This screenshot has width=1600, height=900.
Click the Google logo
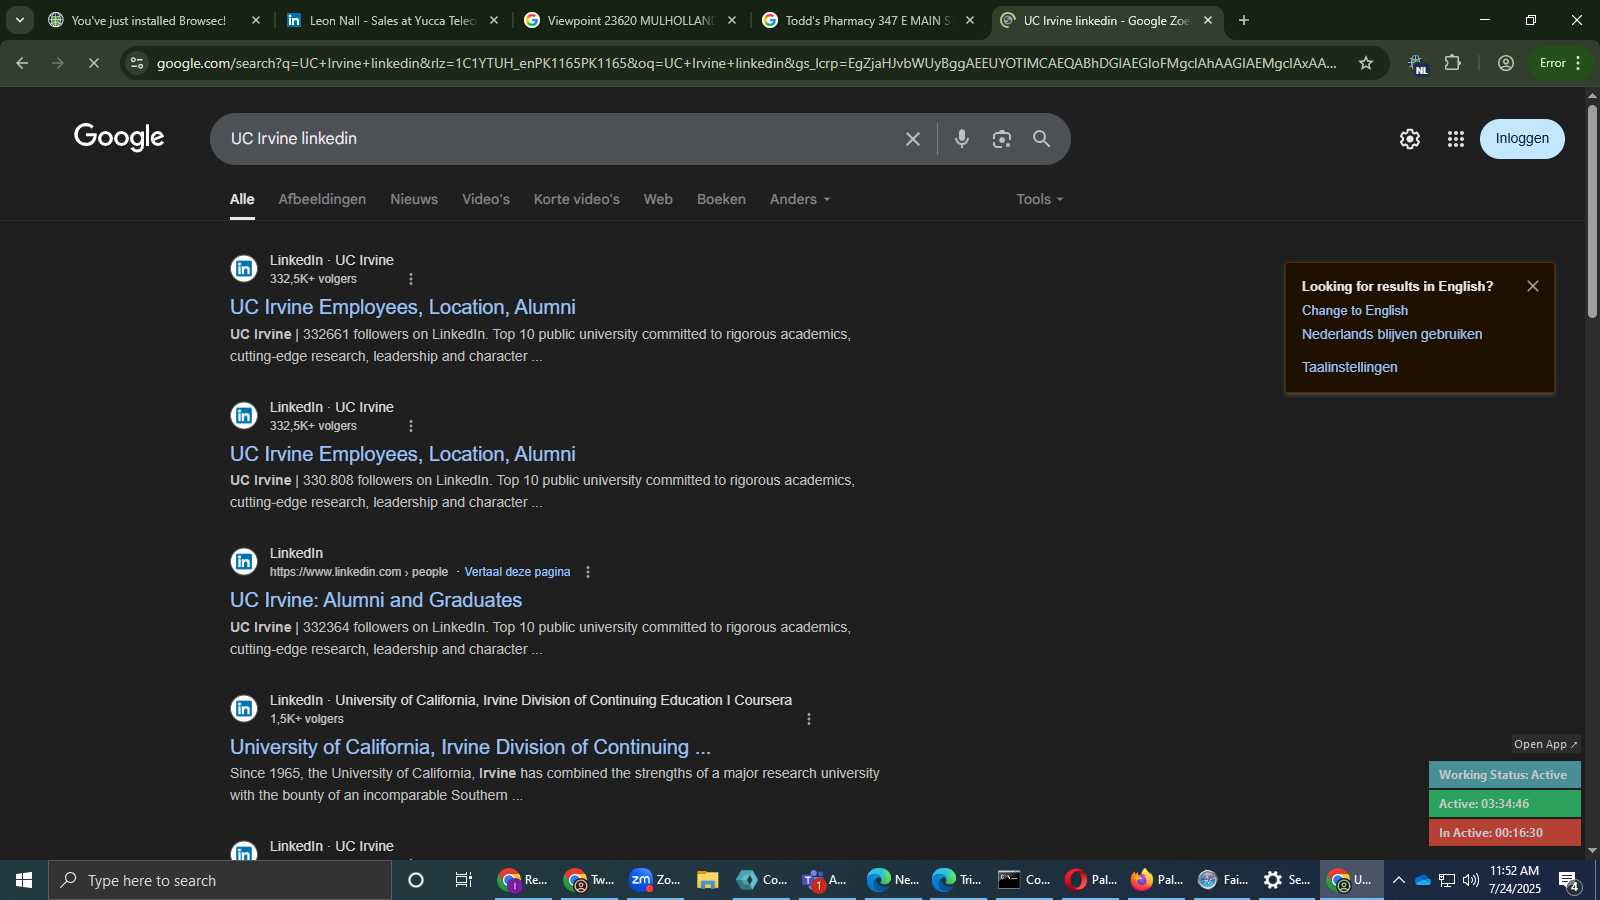point(119,138)
